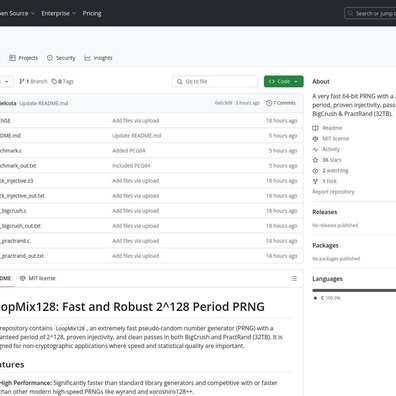
Task: Open the Enterprise dropdown menu
Action: coord(58,13)
